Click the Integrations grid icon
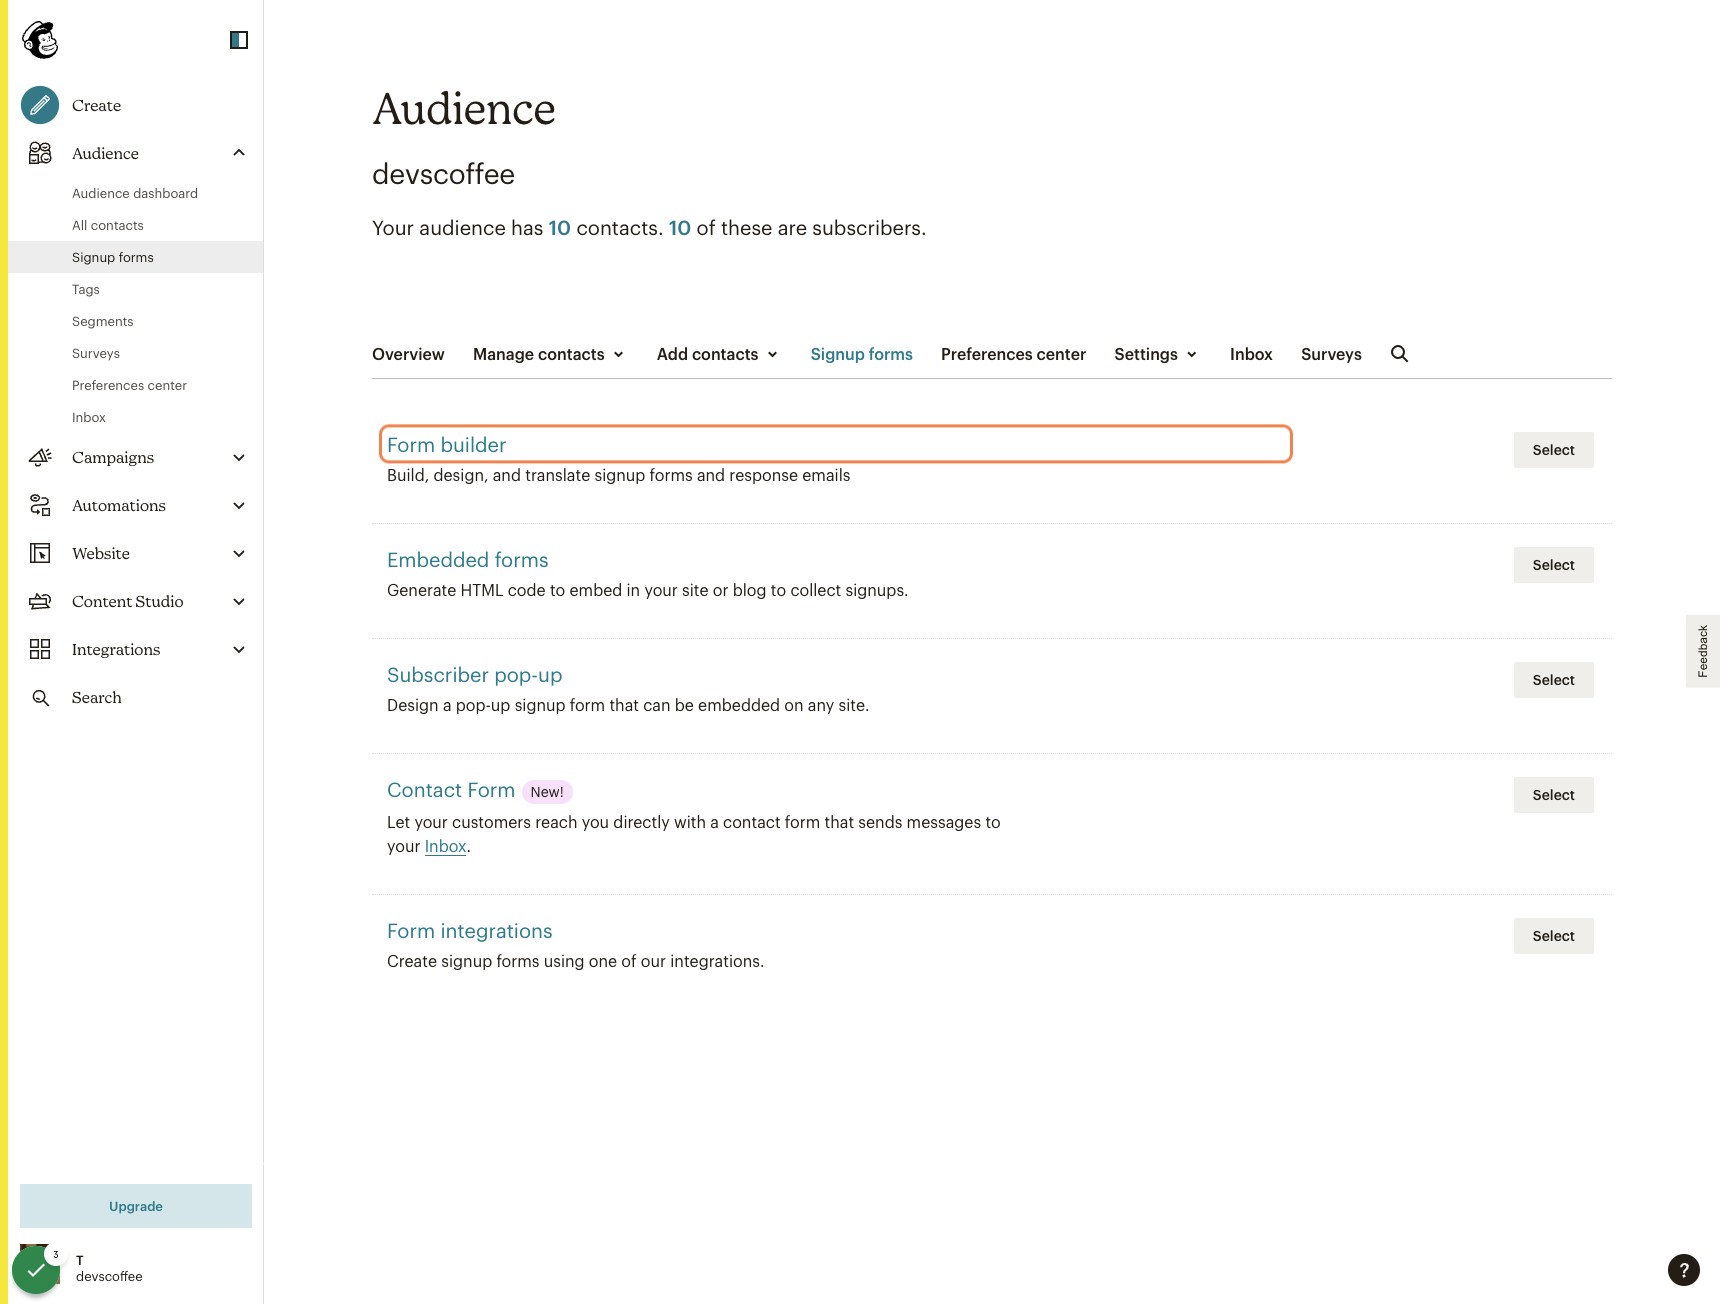 click(40, 649)
